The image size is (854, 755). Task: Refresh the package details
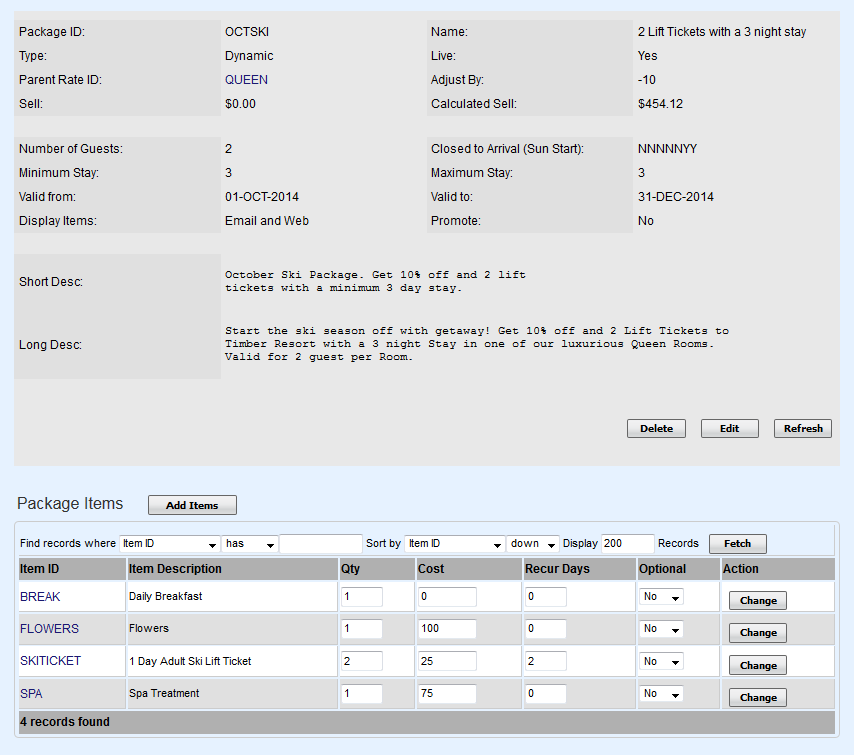coord(802,428)
